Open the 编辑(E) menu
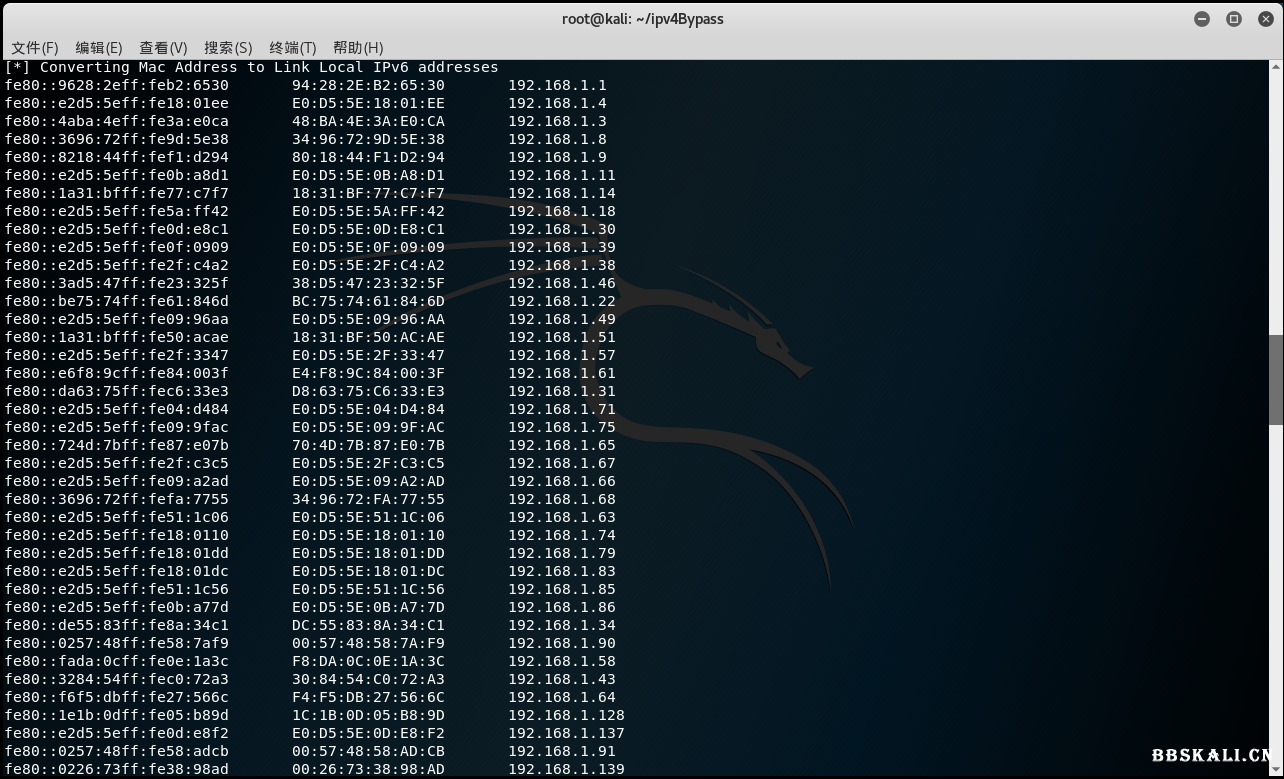The image size is (1284, 779). coord(99,47)
